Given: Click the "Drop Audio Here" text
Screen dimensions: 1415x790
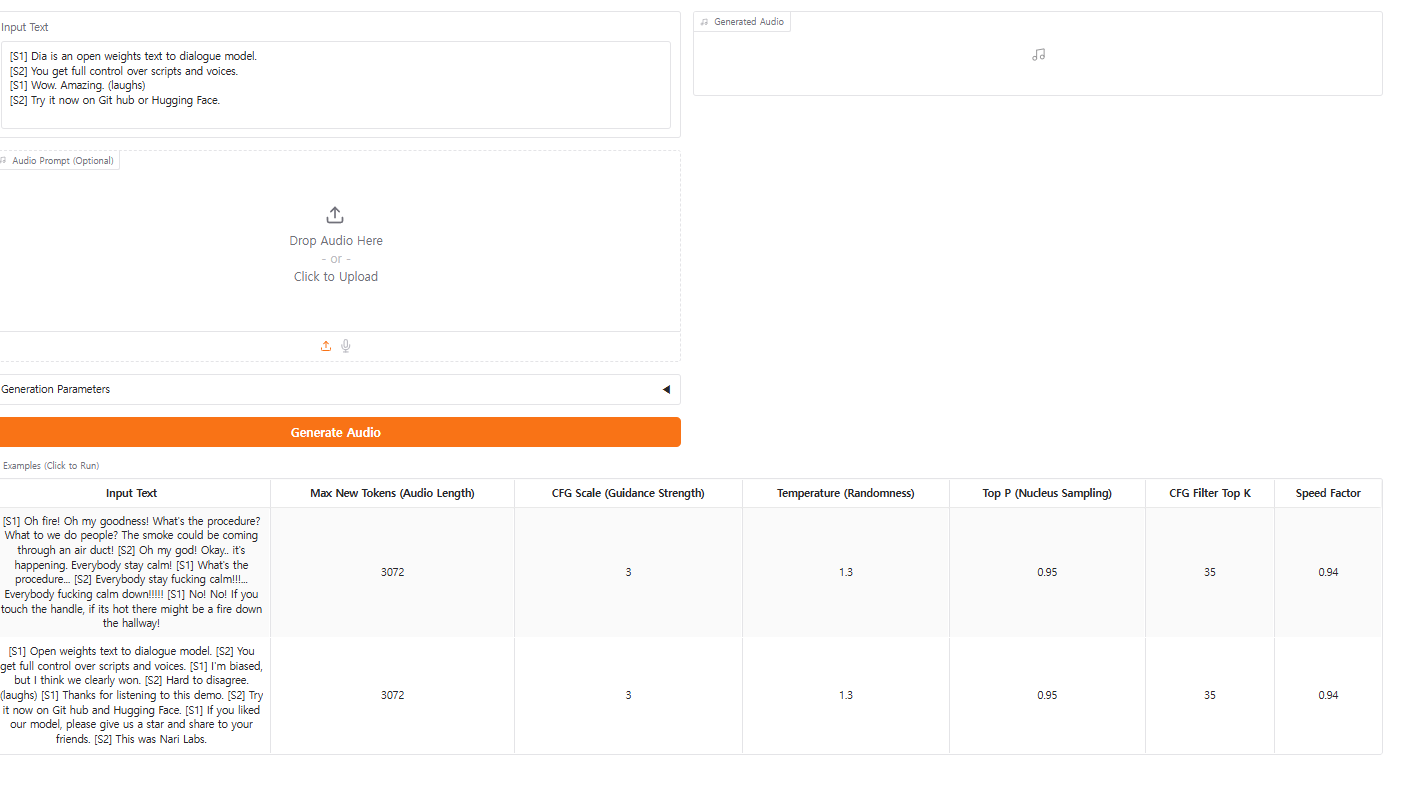Looking at the screenshot, I should [x=336, y=241].
